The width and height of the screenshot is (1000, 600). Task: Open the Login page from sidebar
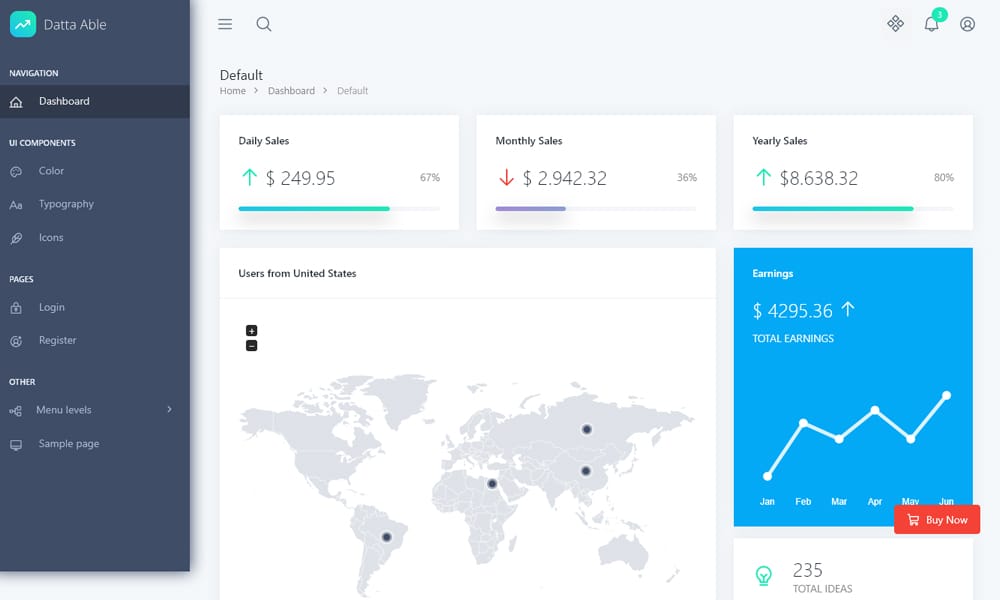point(52,307)
